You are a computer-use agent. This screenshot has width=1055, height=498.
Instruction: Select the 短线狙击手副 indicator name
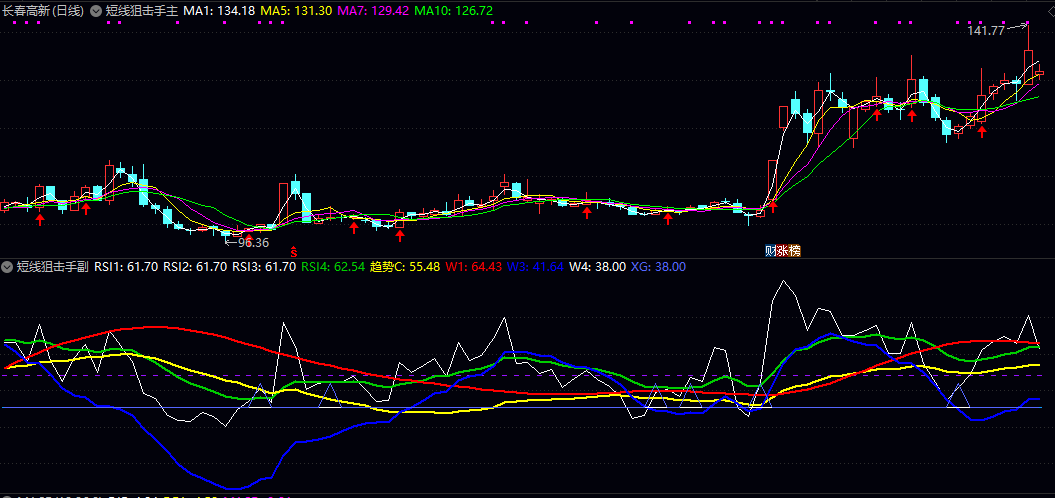52,267
